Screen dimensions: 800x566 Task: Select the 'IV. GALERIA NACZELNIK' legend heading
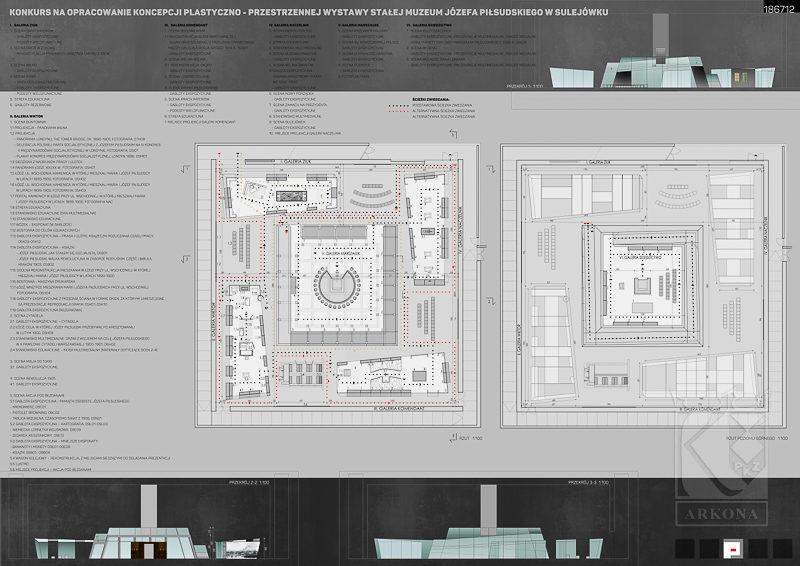289,24
